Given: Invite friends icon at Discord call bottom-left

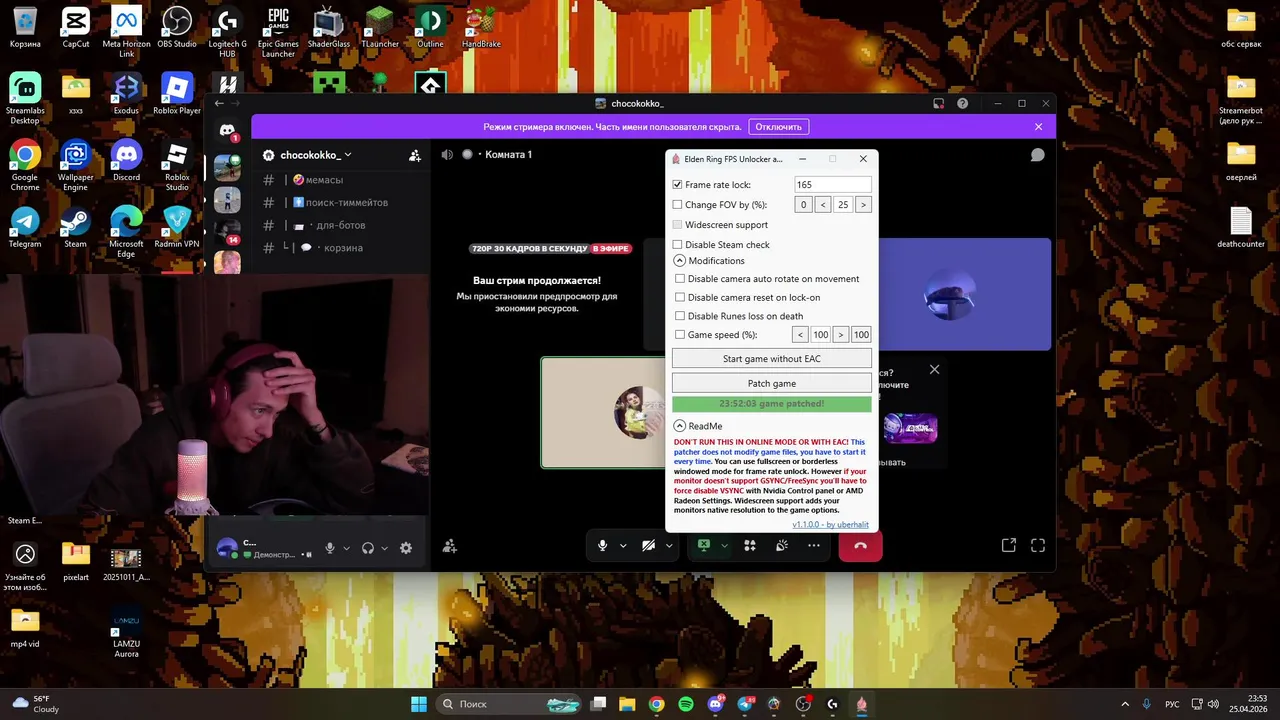Looking at the screenshot, I should pos(450,546).
